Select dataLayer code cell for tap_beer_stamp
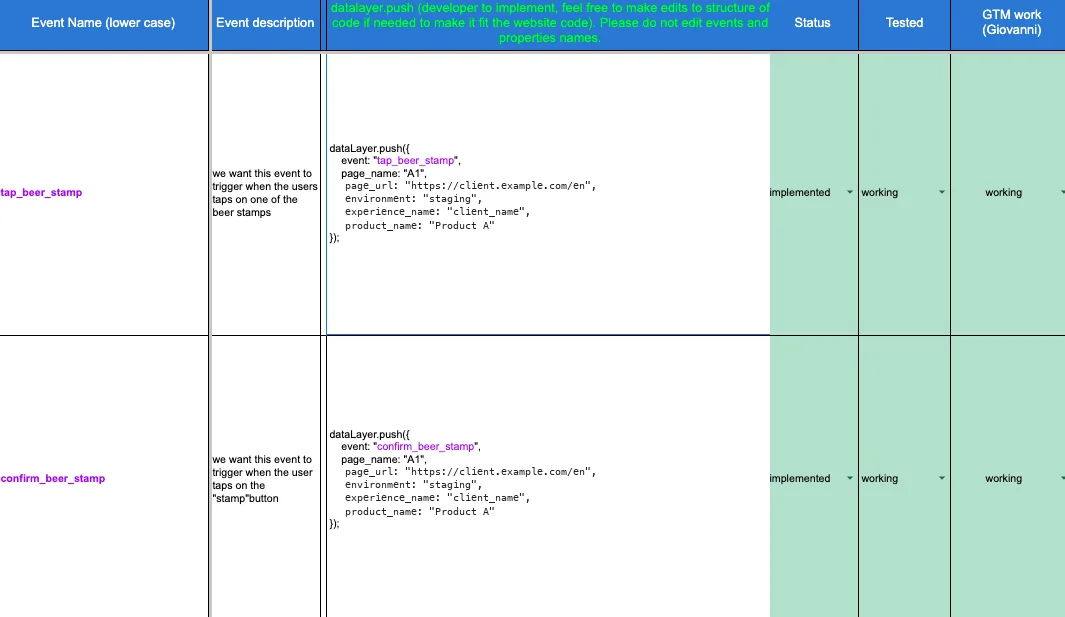 click(549, 194)
